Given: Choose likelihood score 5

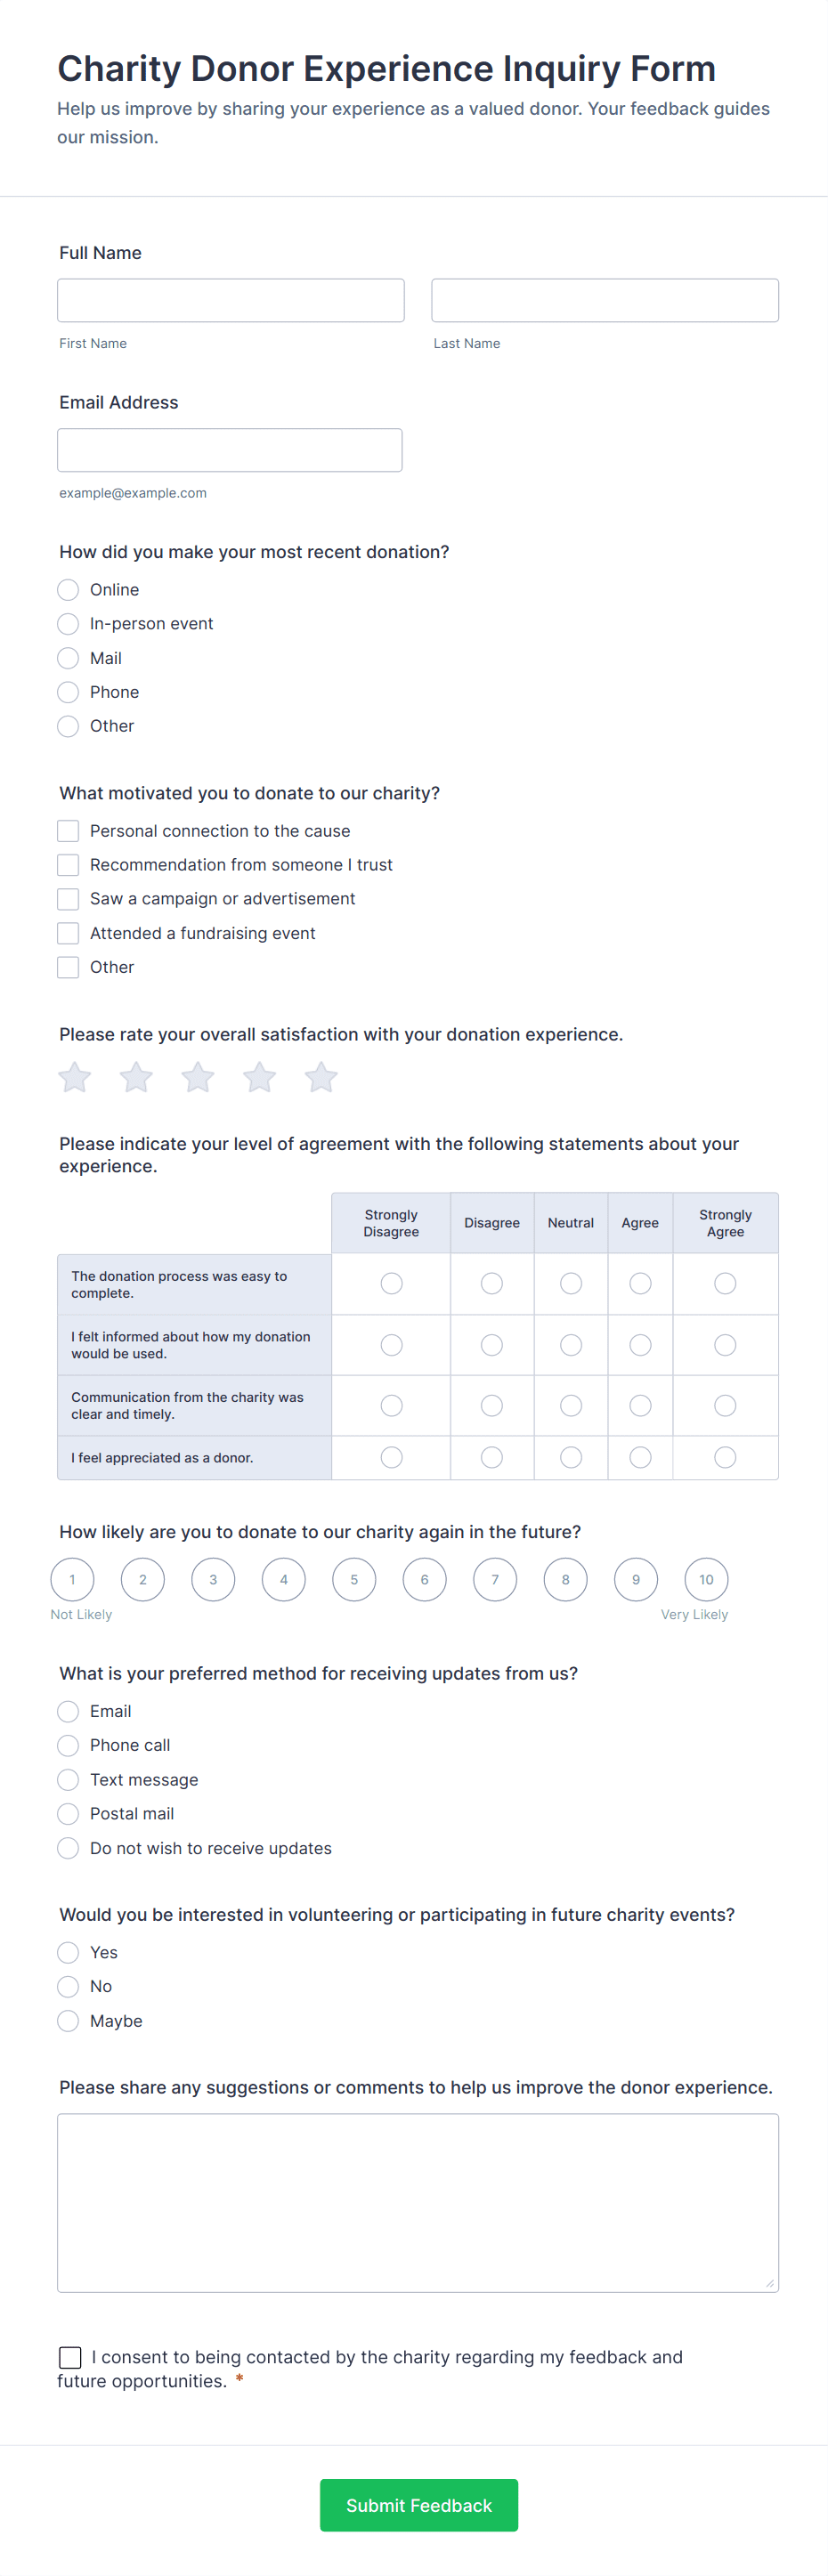Looking at the screenshot, I should coord(354,1579).
